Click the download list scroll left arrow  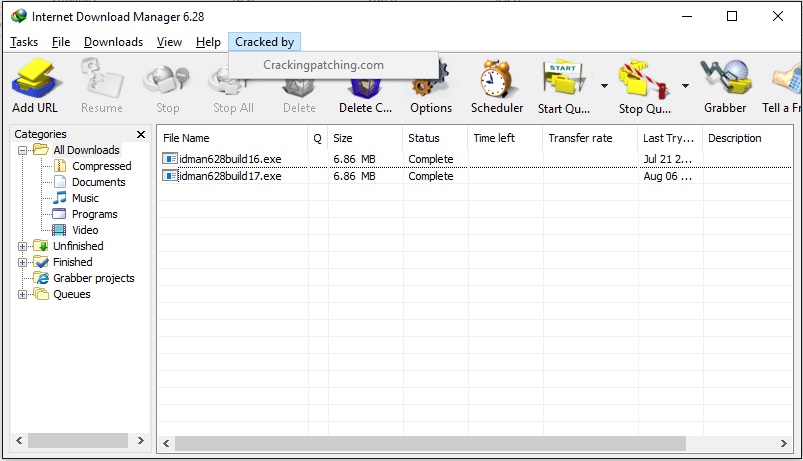pyautogui.click(x=166, y=444)
